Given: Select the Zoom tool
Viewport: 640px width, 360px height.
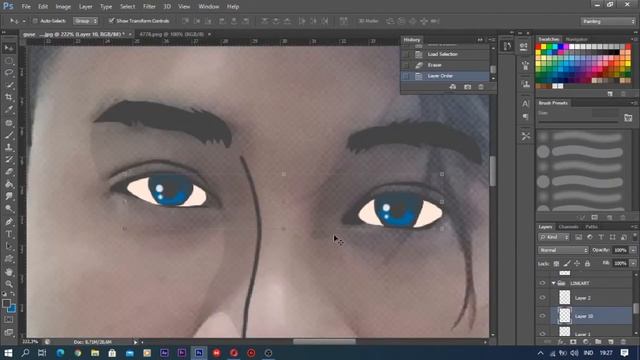Looking at the screenshot, I should pos(9,284).
